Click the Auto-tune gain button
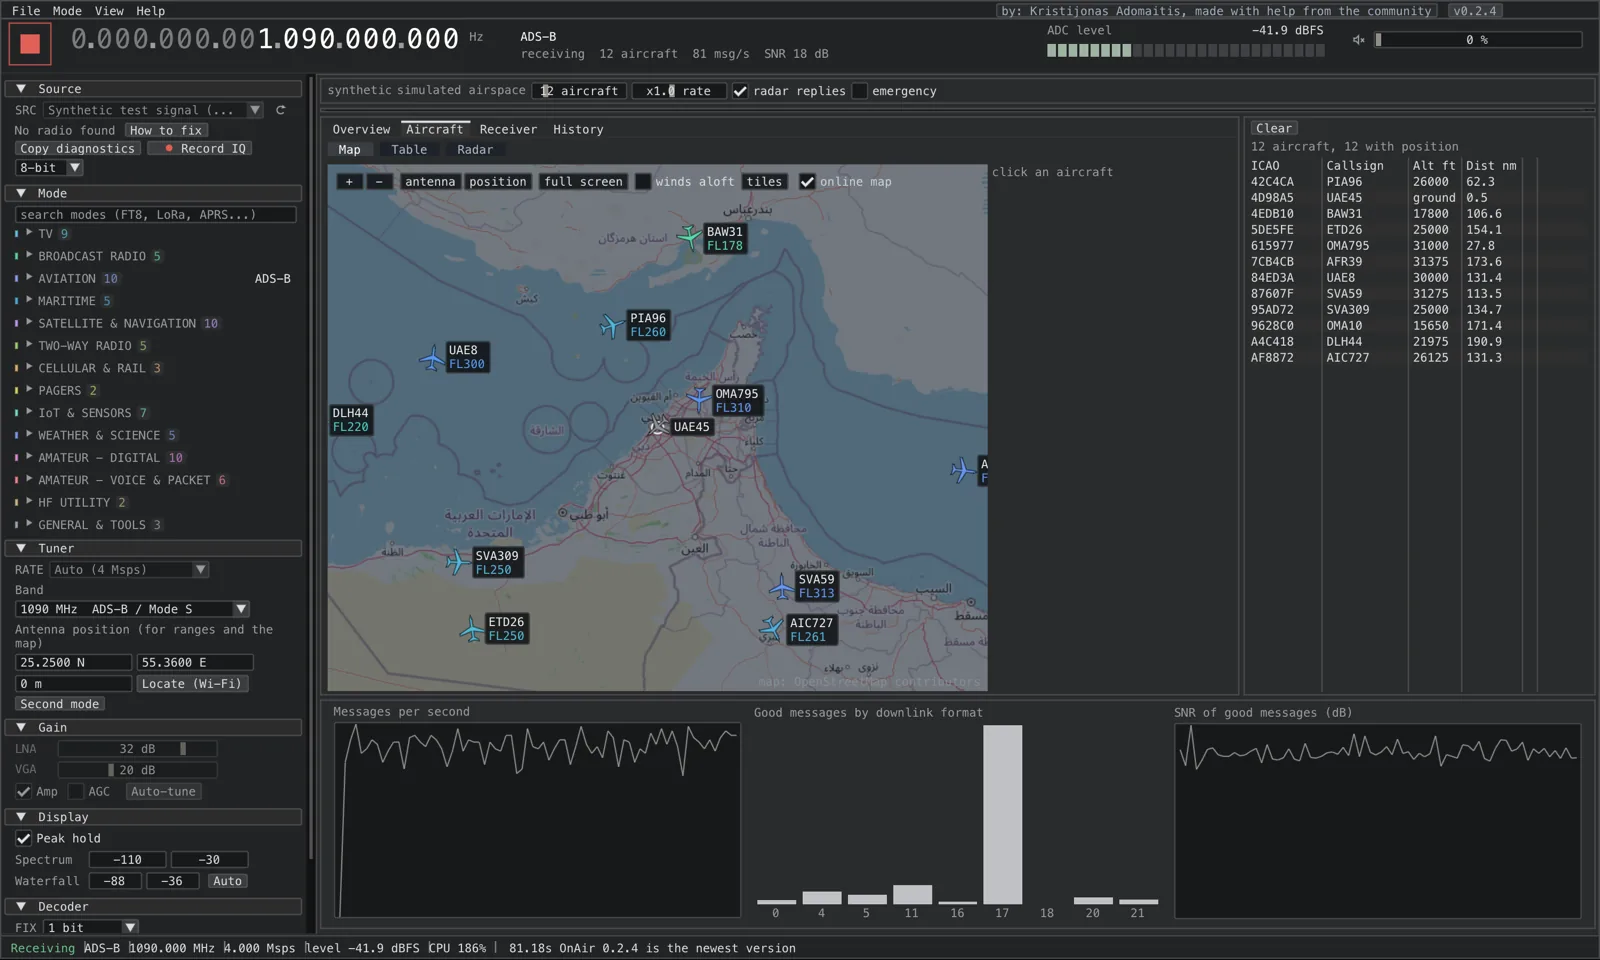 pyautogui.click(x=164, y=791)
